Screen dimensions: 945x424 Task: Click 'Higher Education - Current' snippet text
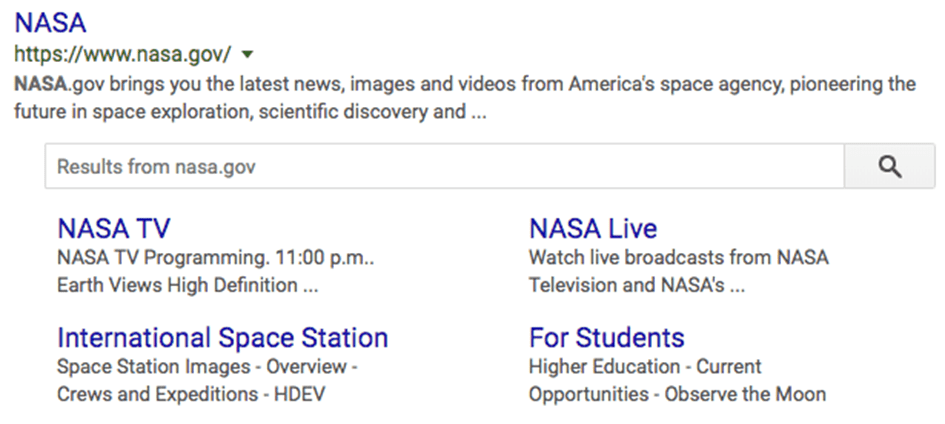(645, 367)
